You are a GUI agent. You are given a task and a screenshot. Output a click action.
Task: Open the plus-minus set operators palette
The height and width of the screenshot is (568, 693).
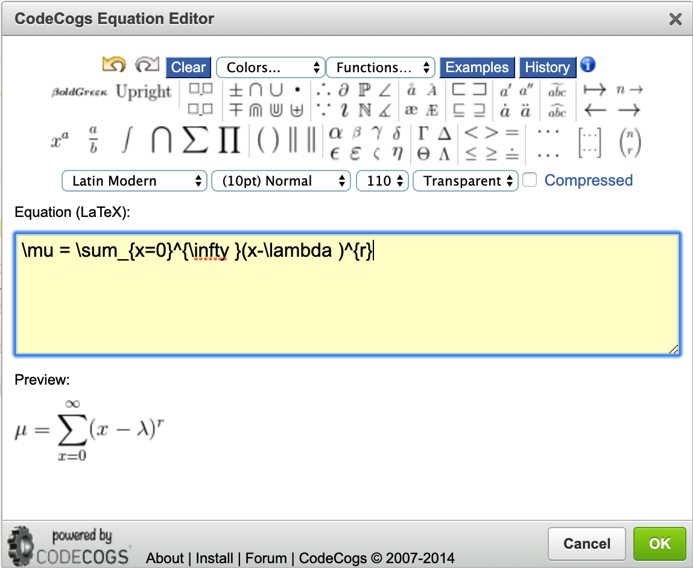point(266,100)
